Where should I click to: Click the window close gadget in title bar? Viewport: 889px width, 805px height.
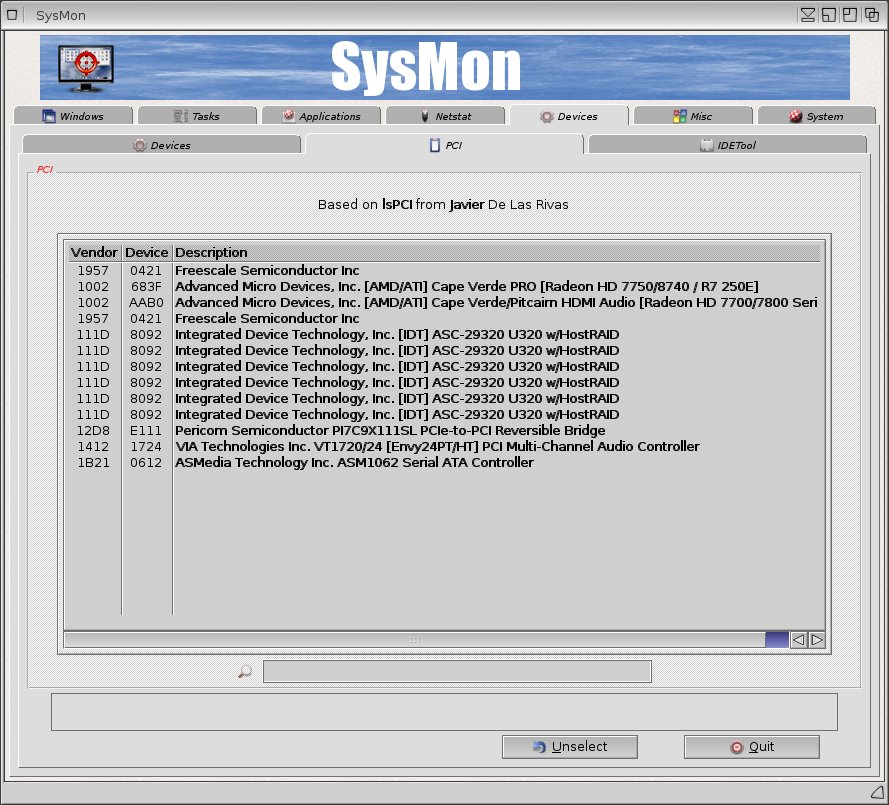click(12, 15)
